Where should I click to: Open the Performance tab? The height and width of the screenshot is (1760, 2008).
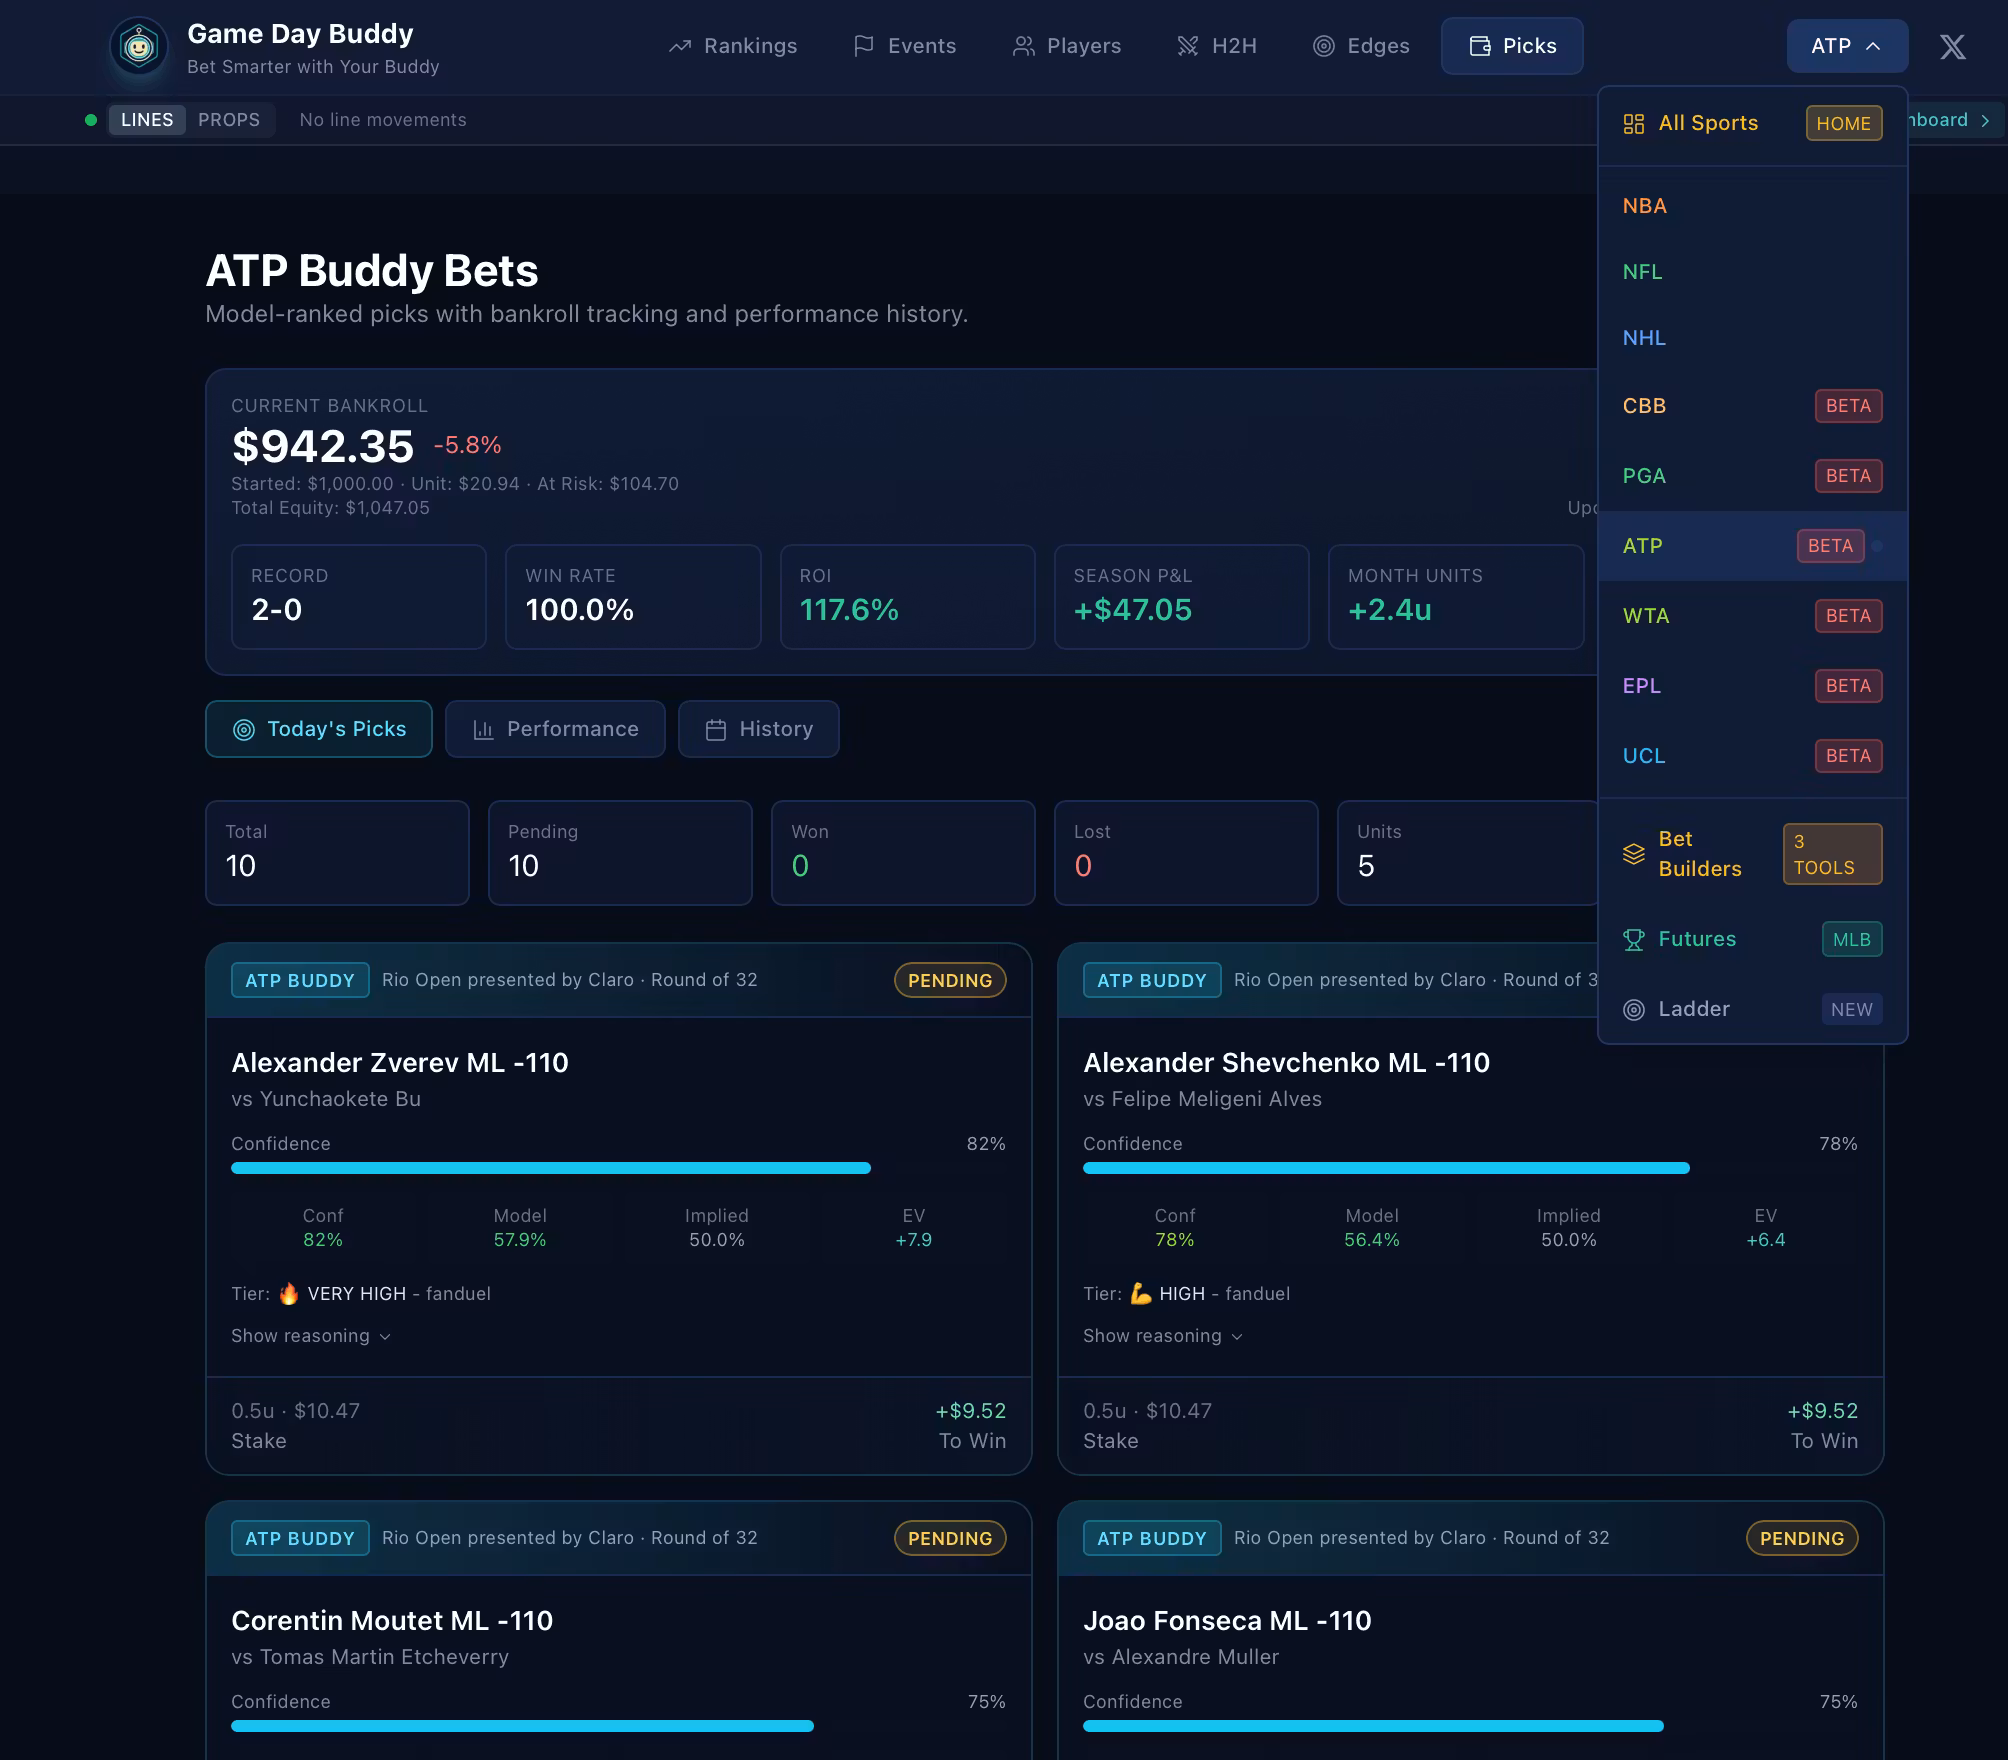tap(555, 729)
